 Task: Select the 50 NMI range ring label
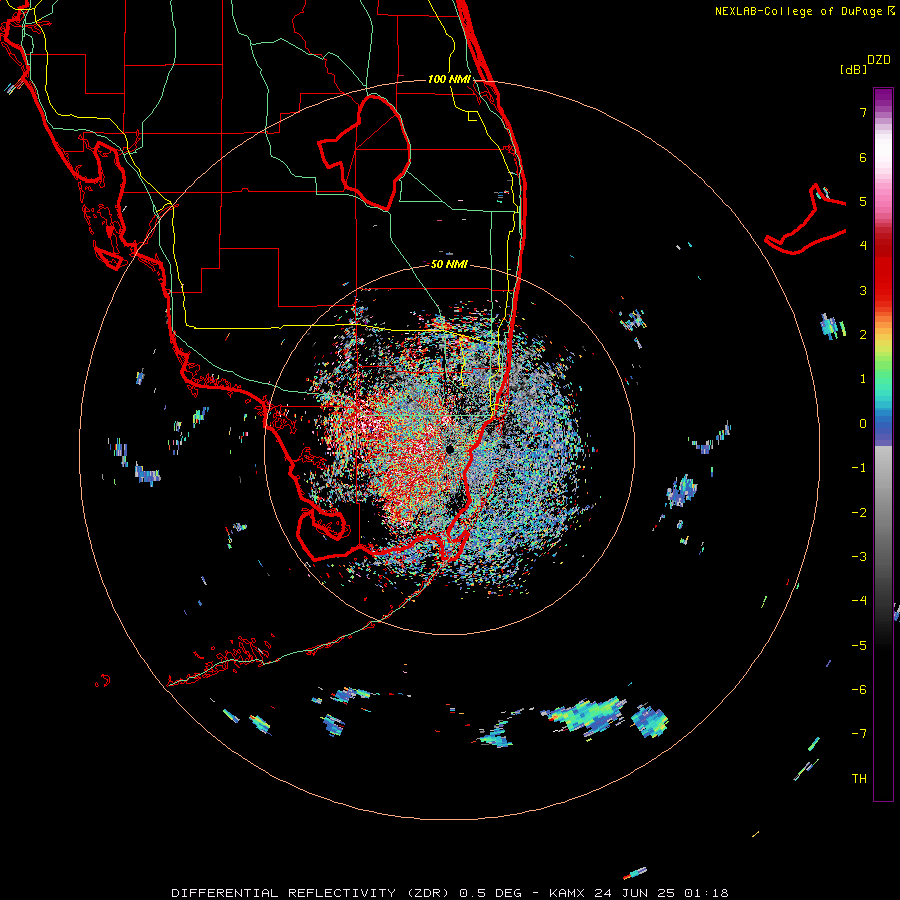(x=449, y=264)
